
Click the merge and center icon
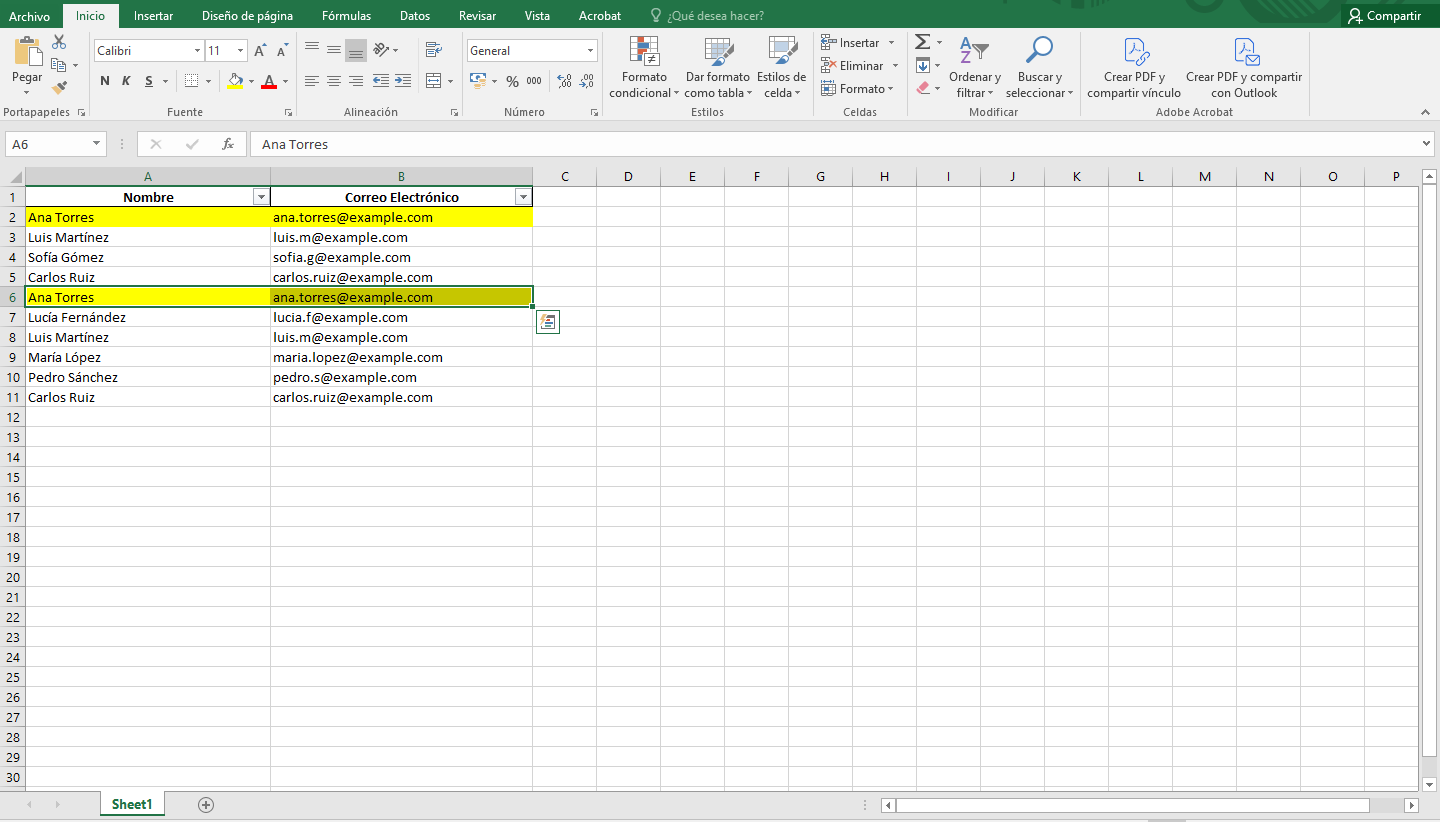tap(433, 81)
